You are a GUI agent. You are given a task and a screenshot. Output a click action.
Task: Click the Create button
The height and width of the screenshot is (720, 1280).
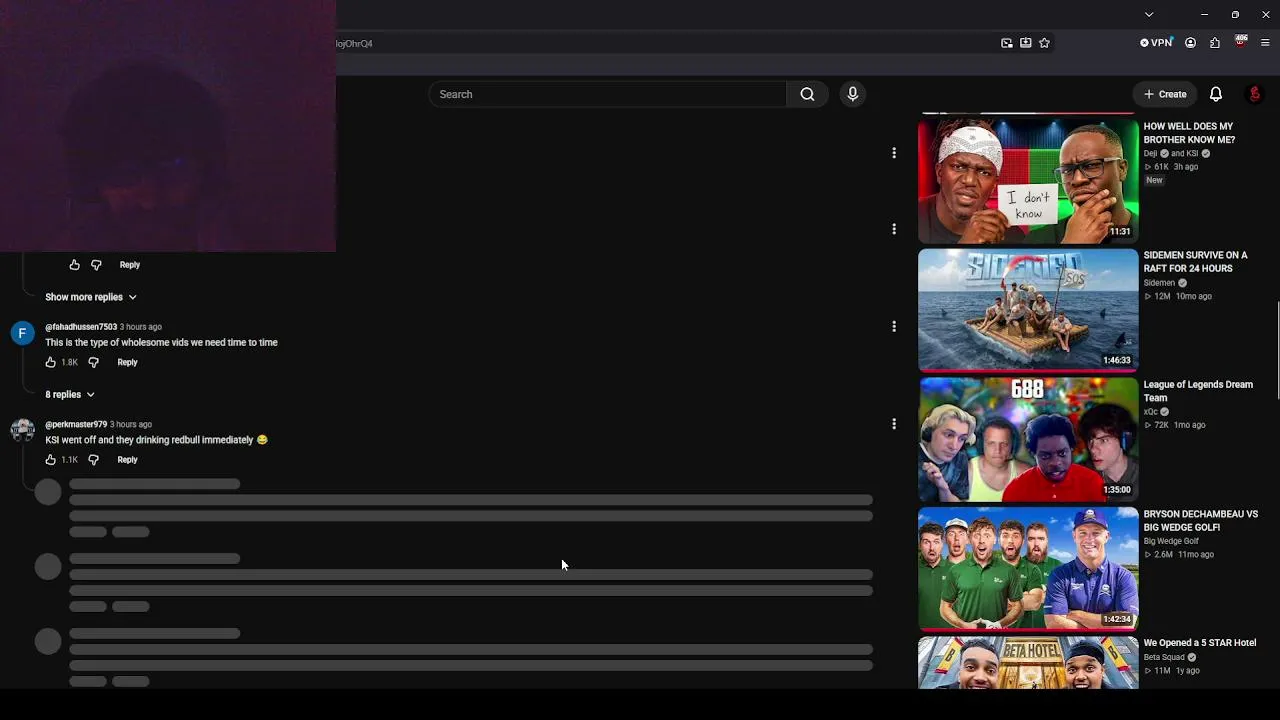[x=1165, y=94]
